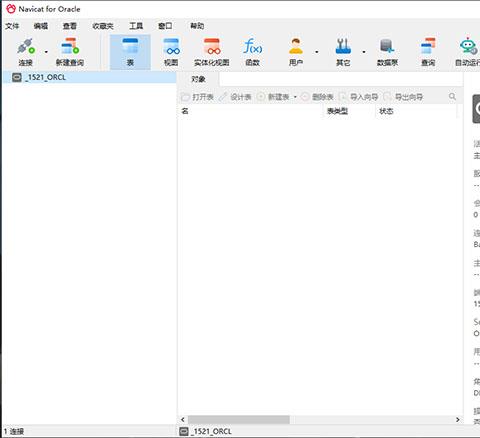480x438 pixels.
Task: Click the _1521_ORCL status bar label
Action: 211,431
